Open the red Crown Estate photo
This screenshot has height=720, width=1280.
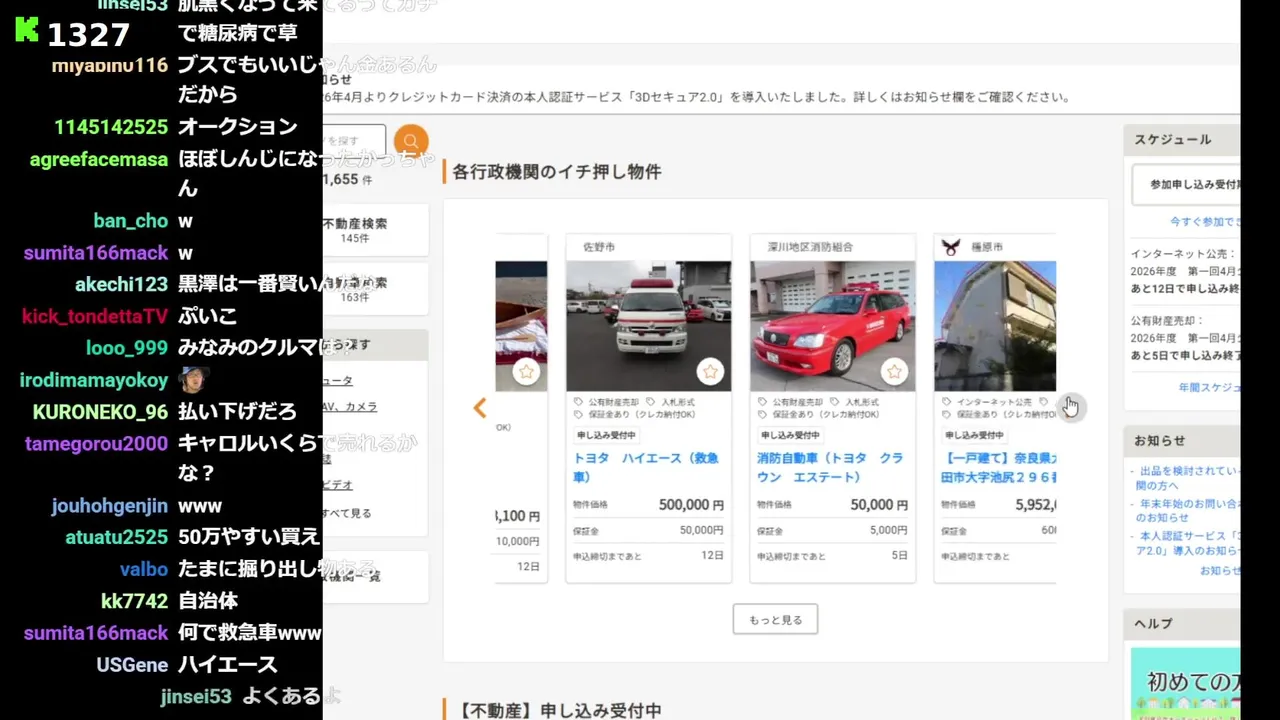(832, 326)
